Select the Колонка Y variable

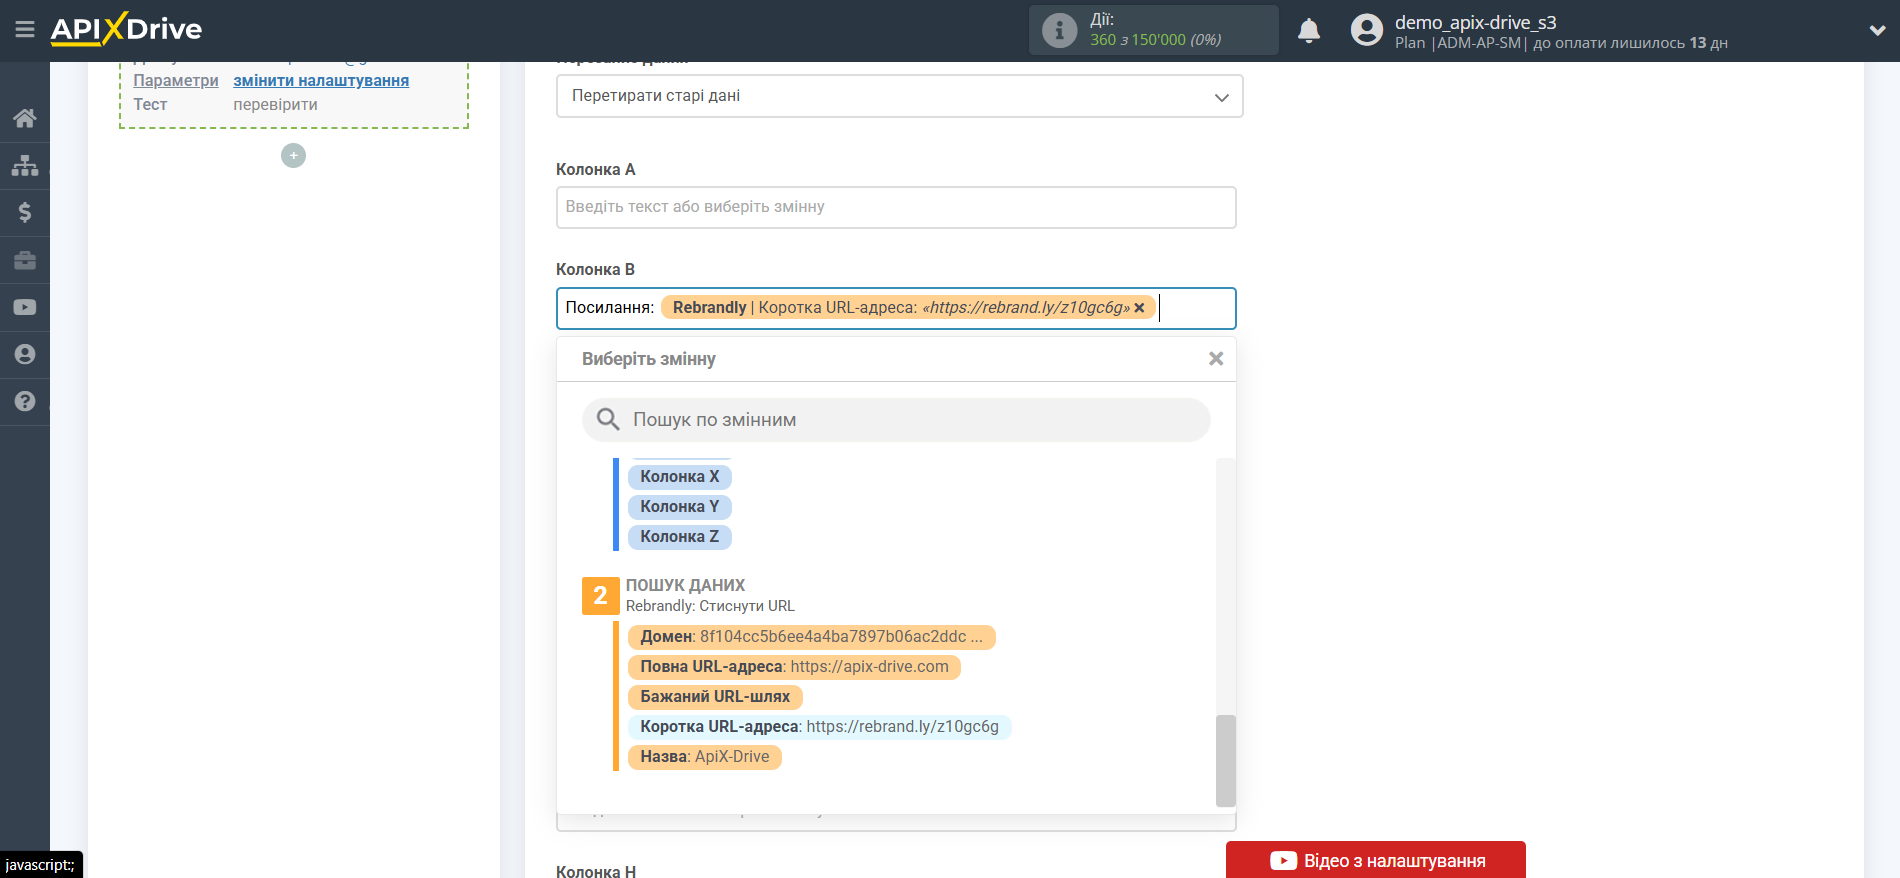coord(680,507)
